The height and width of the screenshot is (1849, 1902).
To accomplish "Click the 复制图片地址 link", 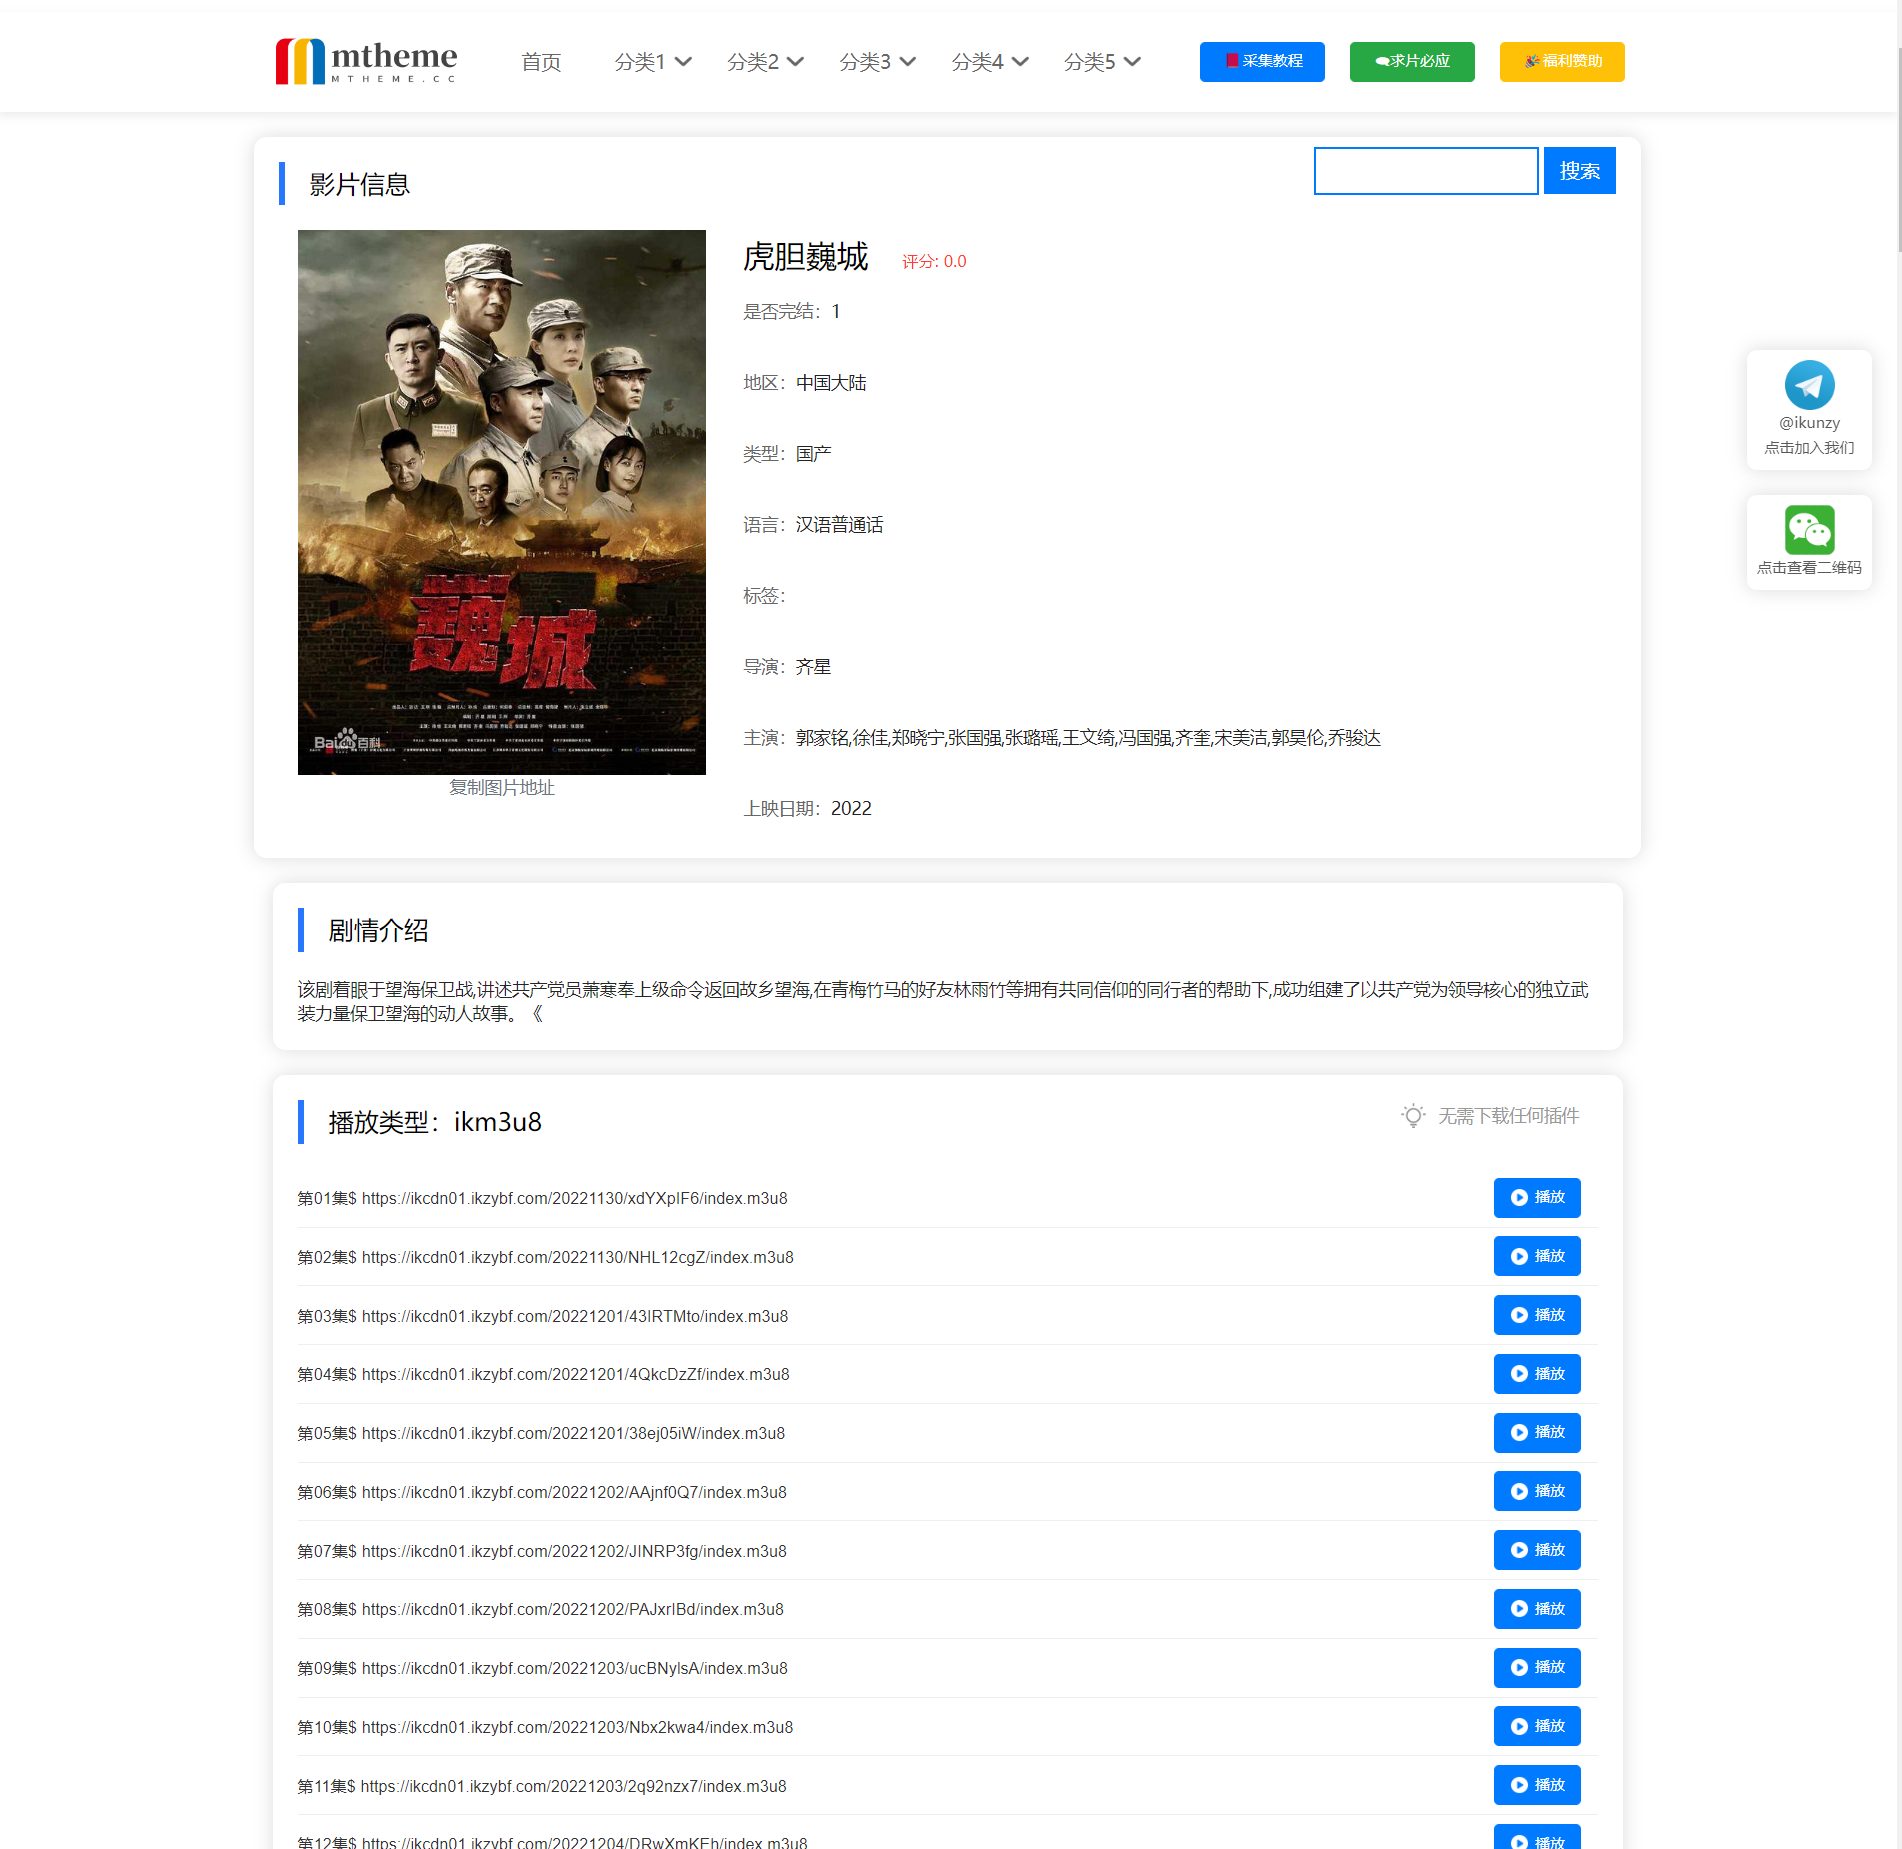I will point(502,788).
